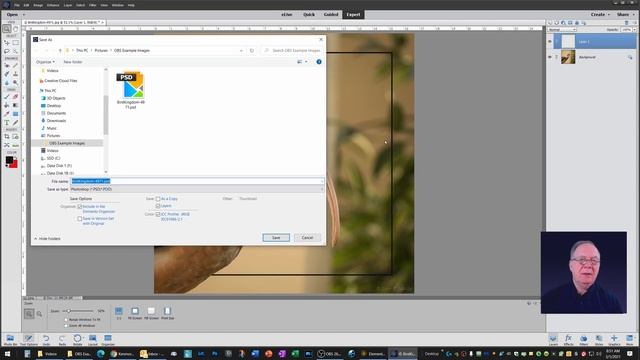This screenshot has width=640, height=360.
Task: Click the foreground black color swatch
Action: pyautogui.click(x=9, y=160)
